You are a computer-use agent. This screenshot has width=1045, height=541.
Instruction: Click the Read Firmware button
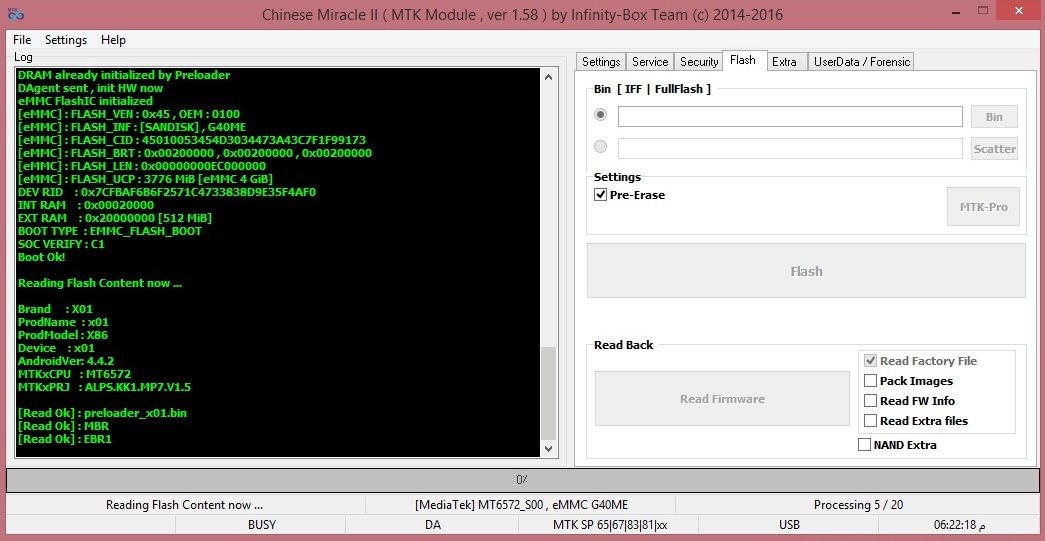(x=722, y=398)
